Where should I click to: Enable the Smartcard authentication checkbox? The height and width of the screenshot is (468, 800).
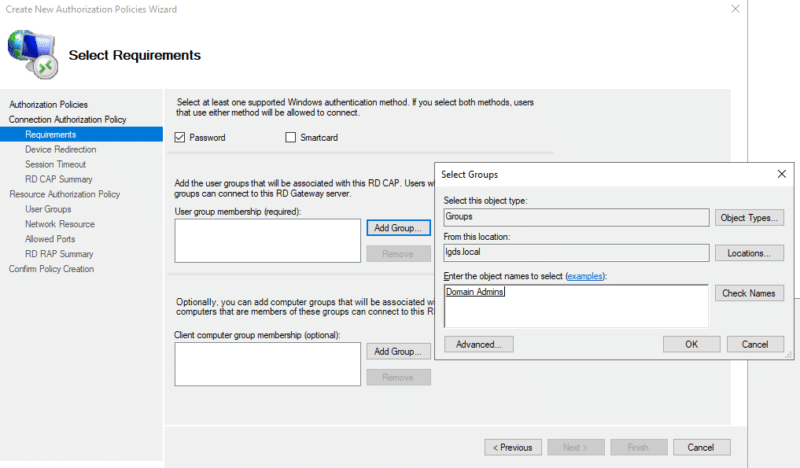coord(291,137)
